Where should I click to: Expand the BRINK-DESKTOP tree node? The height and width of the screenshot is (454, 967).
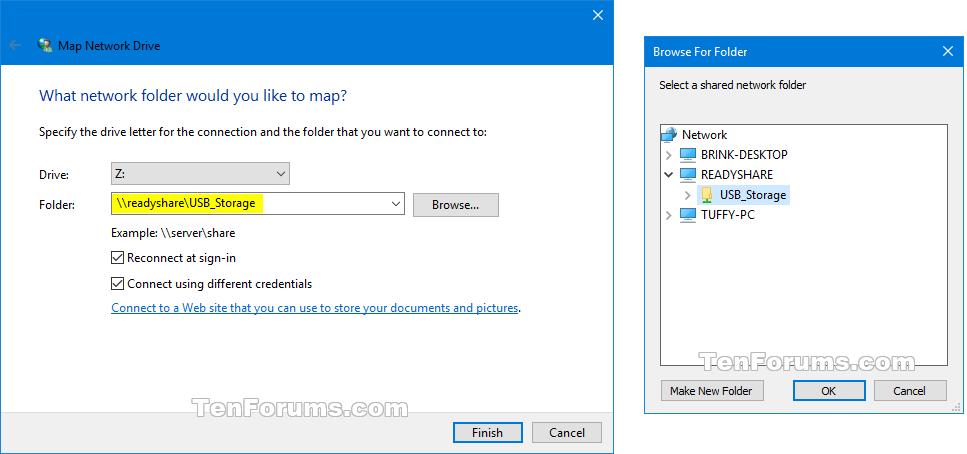pos(669,155)
